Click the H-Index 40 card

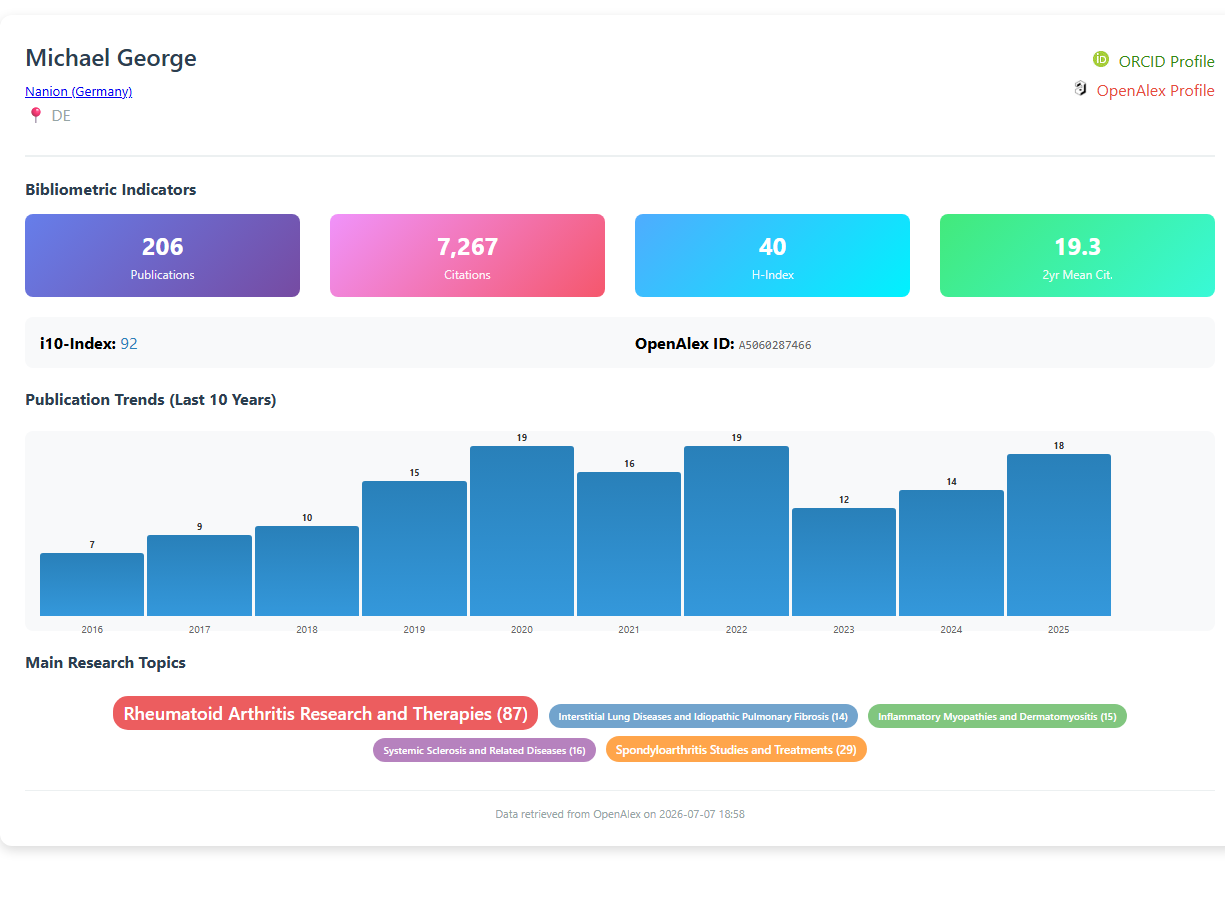(x=772, y=256)
